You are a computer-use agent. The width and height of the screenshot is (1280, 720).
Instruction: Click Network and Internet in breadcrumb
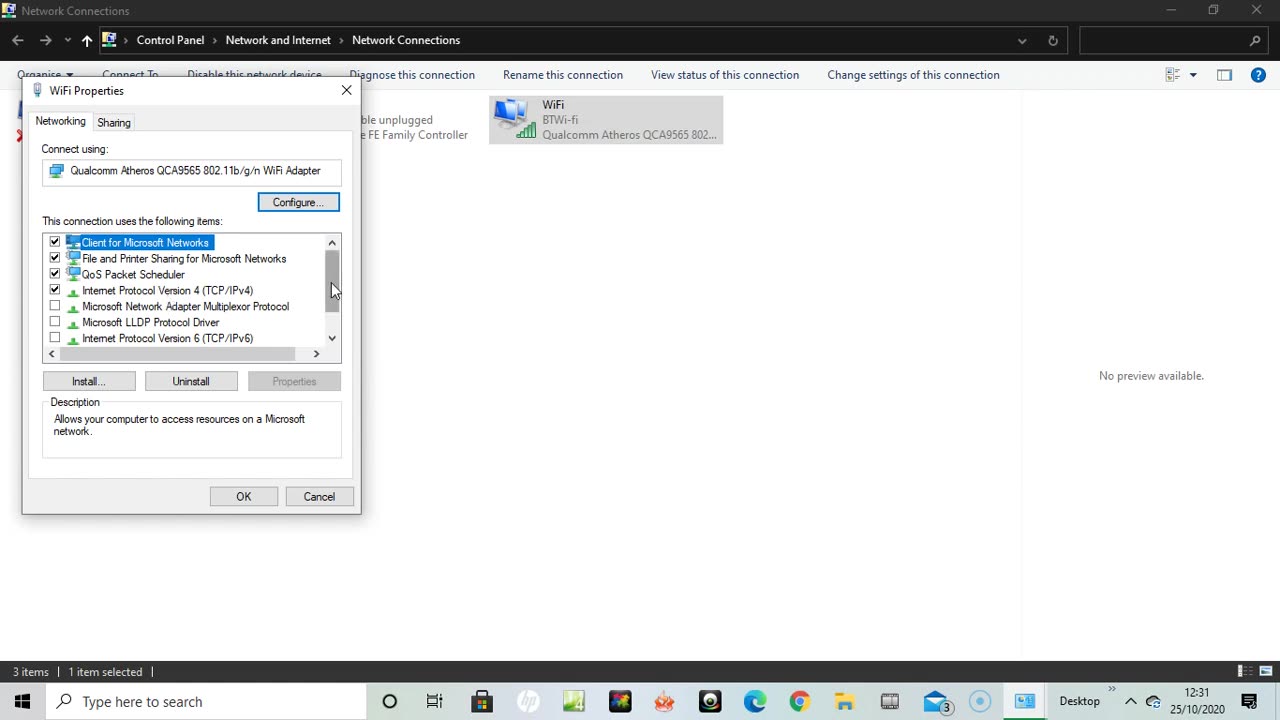click(x=278, y=40)
